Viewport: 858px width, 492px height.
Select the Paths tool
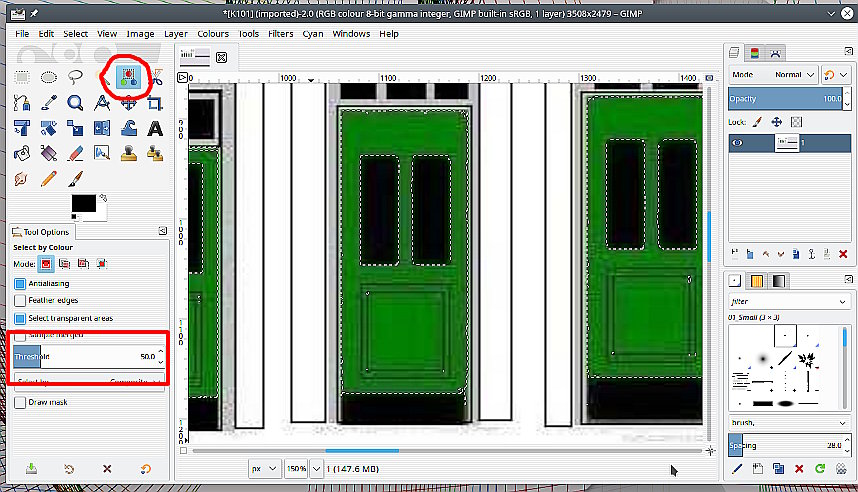(x=22, y=103)
